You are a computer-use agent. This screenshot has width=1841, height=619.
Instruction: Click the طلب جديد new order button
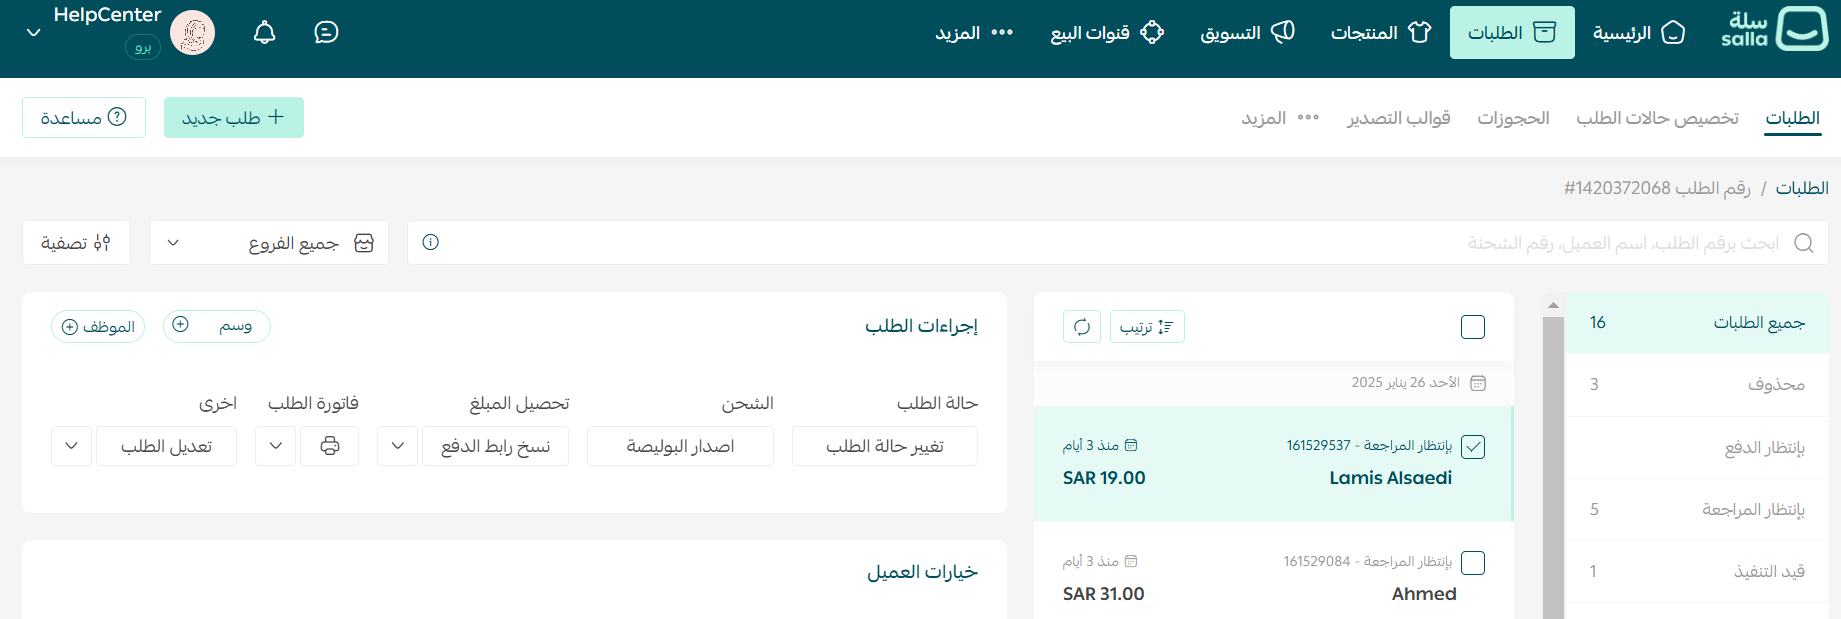234,118
